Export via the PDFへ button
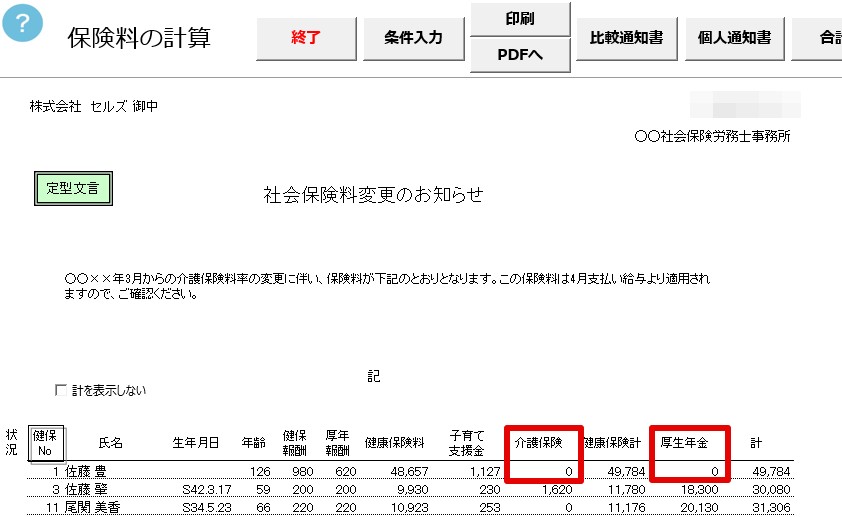 [x=520, y=55]
